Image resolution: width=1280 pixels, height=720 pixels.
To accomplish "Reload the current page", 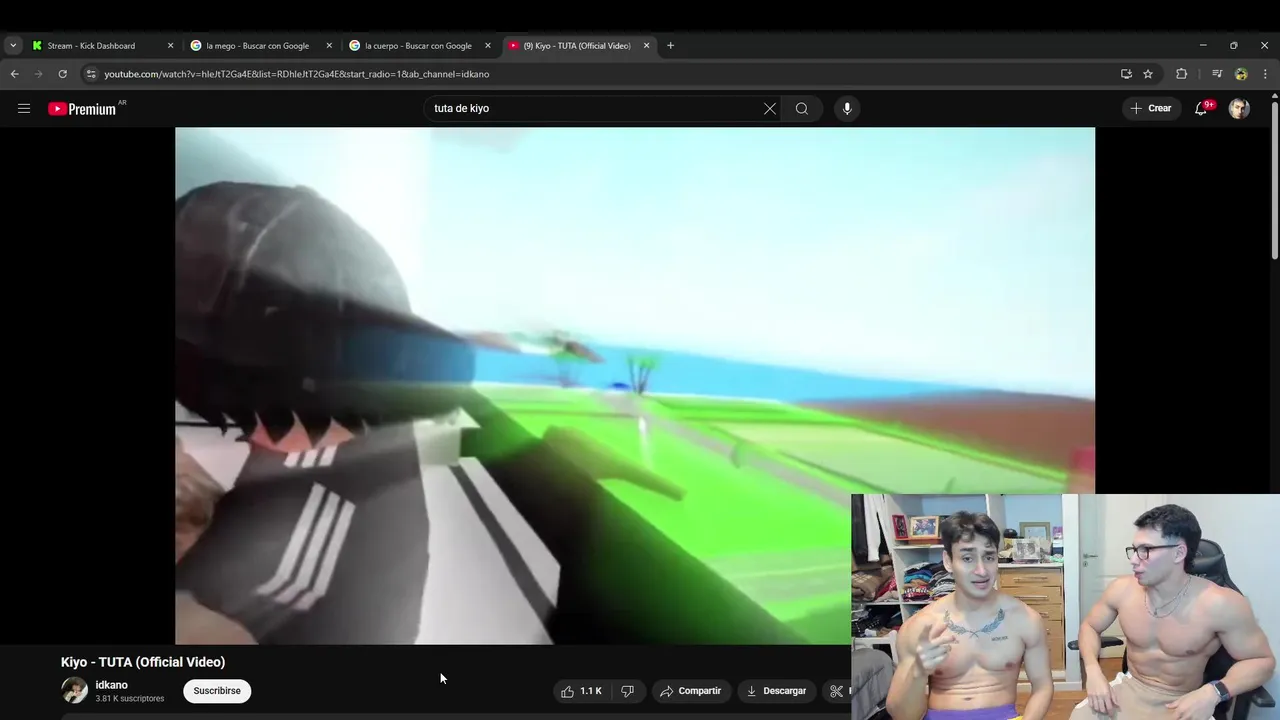I will point(62,74).
